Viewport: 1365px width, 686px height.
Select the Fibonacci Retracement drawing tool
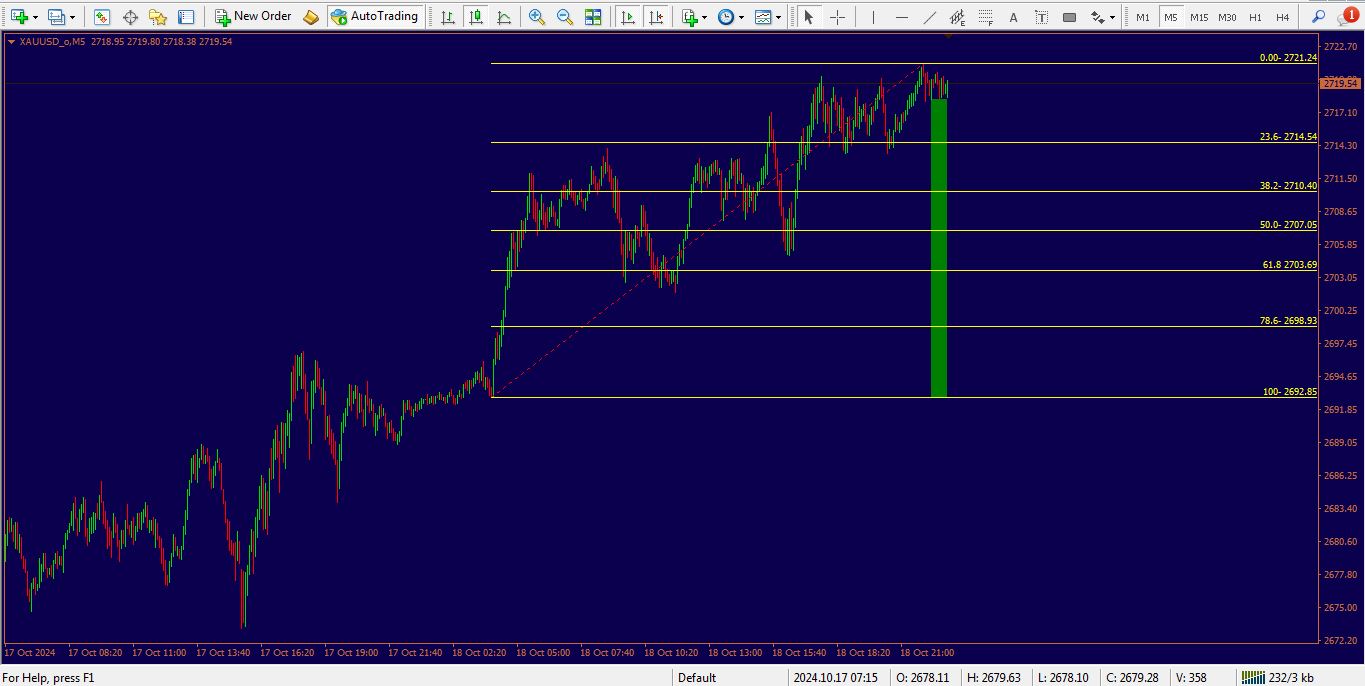pyautogui.click(x=985, y=16)
